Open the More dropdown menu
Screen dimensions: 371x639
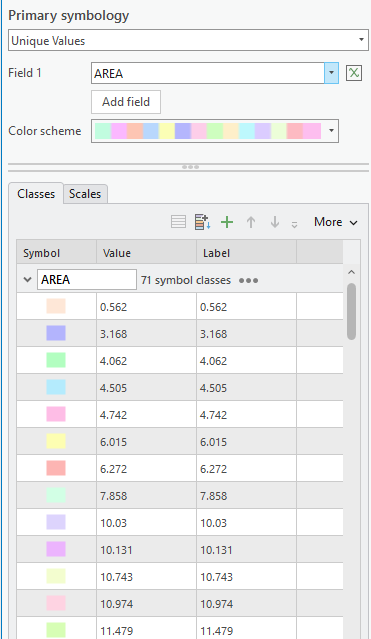click(x=336, y=222)
